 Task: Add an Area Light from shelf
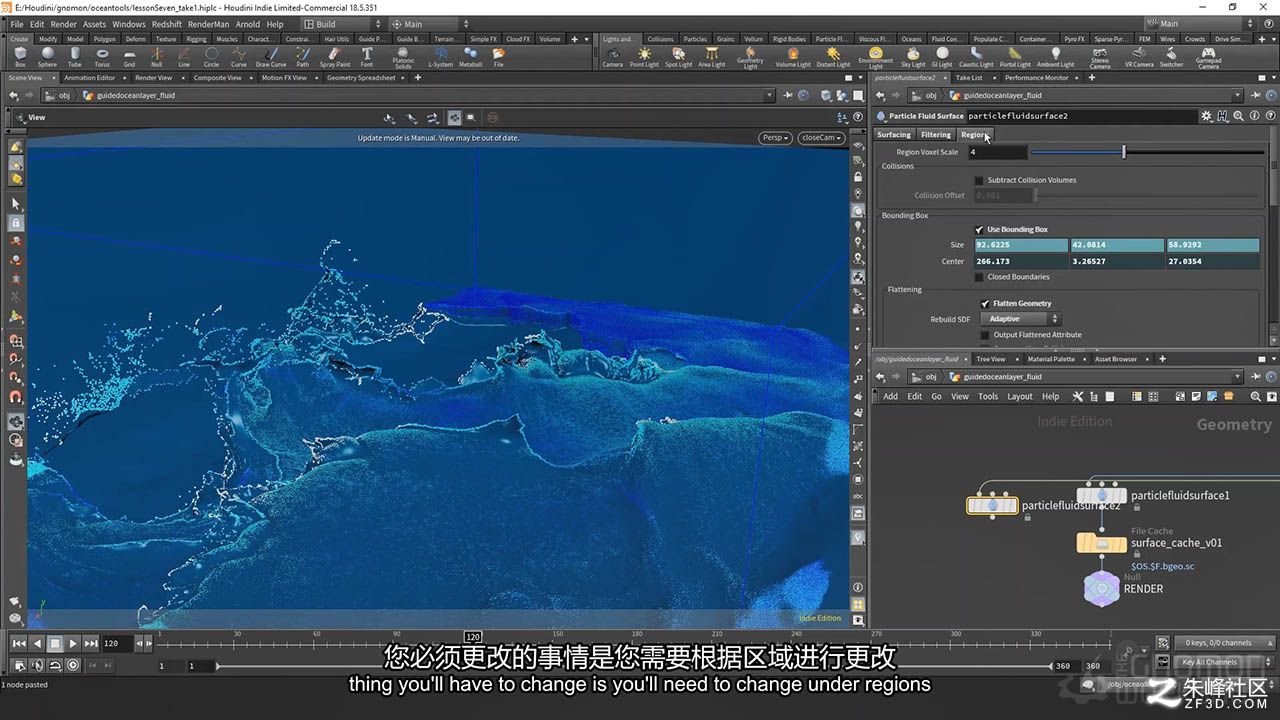point(712,57)
